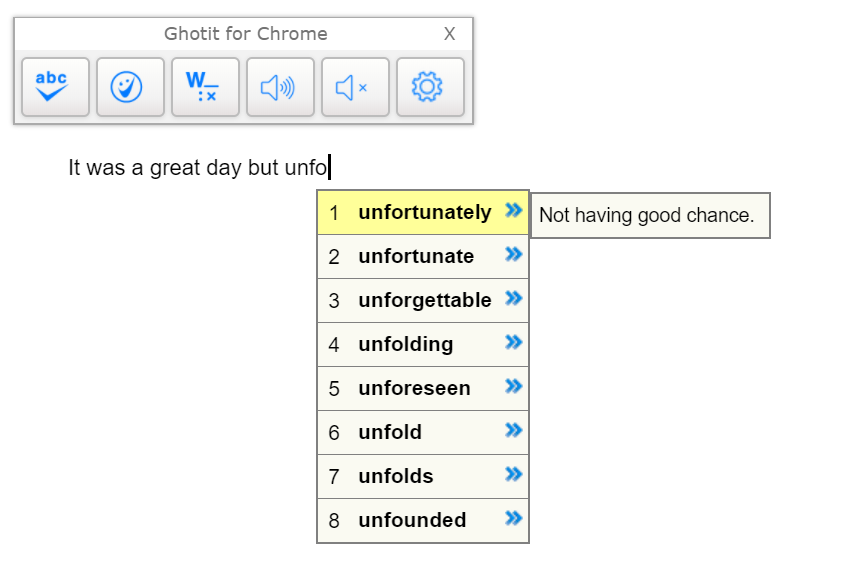Screen dimensions: 845x571
Task: Pick the word 'unforgettable'
Action: (x=424, y=300)
